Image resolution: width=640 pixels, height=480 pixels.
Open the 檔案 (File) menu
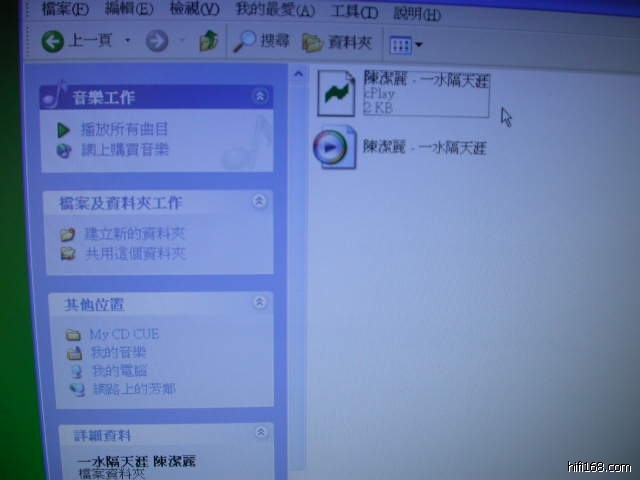click(x=65, y=9)
